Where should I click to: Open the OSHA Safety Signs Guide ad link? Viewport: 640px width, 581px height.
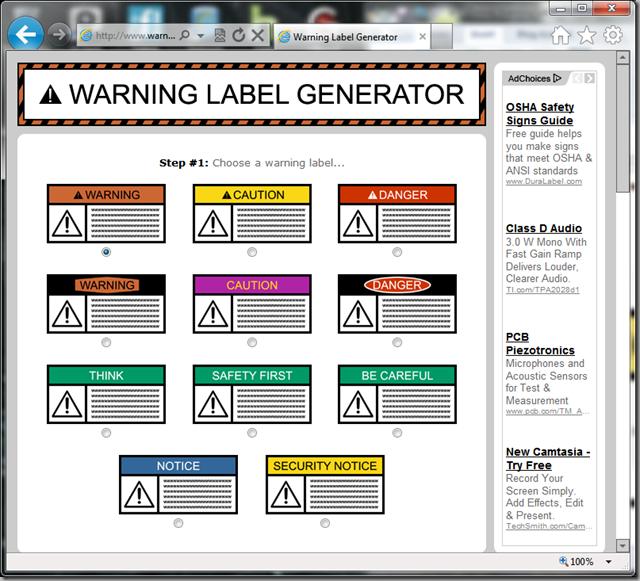tap(539, 114)
